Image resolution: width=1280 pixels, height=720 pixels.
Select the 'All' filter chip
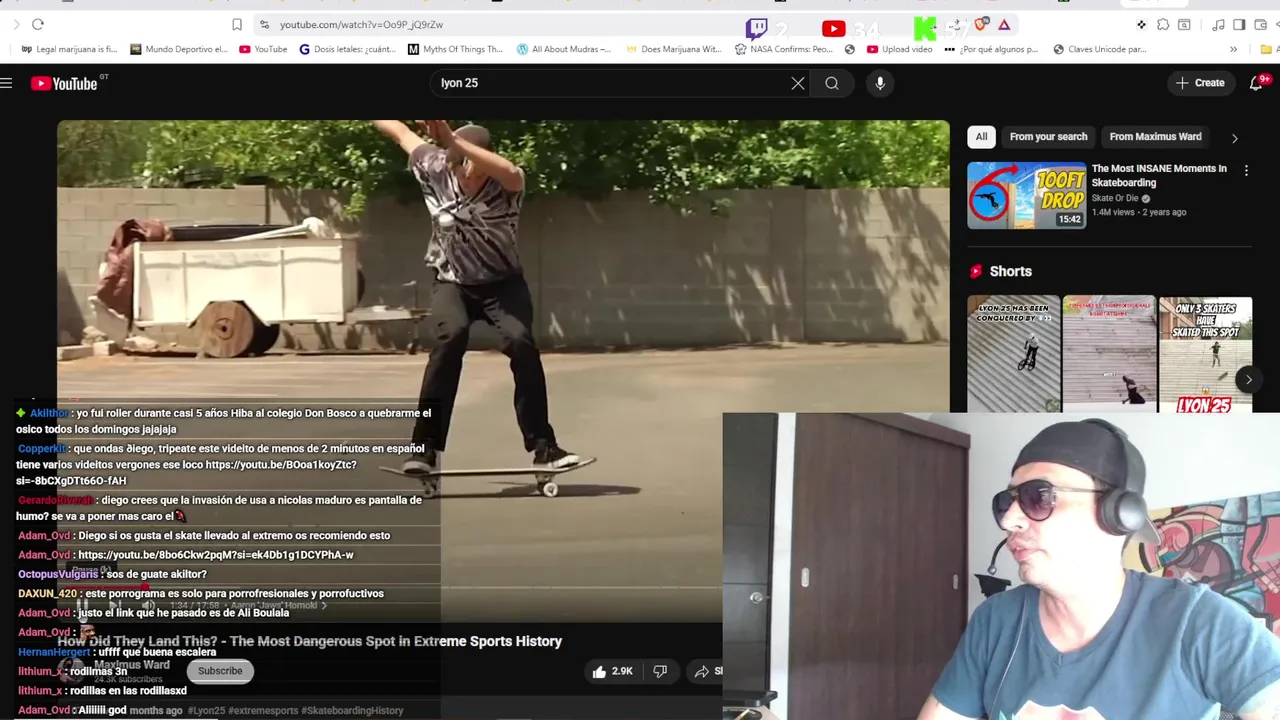(x=981, y=137)
